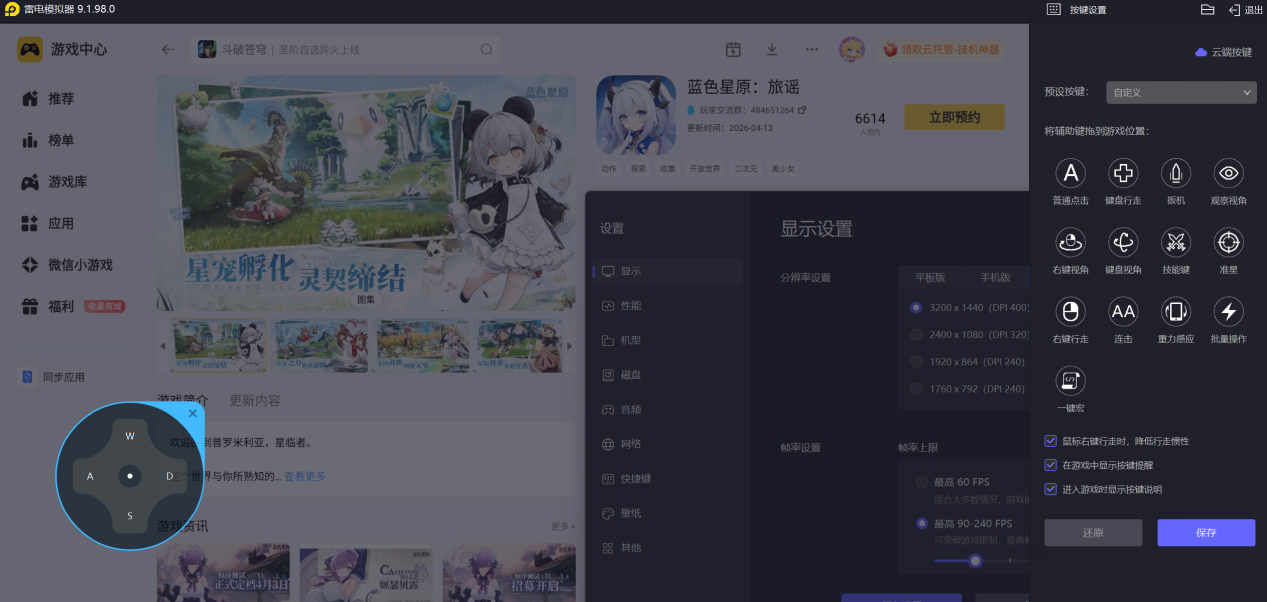Click the left arrow of the screenshot carousel
Viewport: 1267px width, 602px height.
(164, 345)
